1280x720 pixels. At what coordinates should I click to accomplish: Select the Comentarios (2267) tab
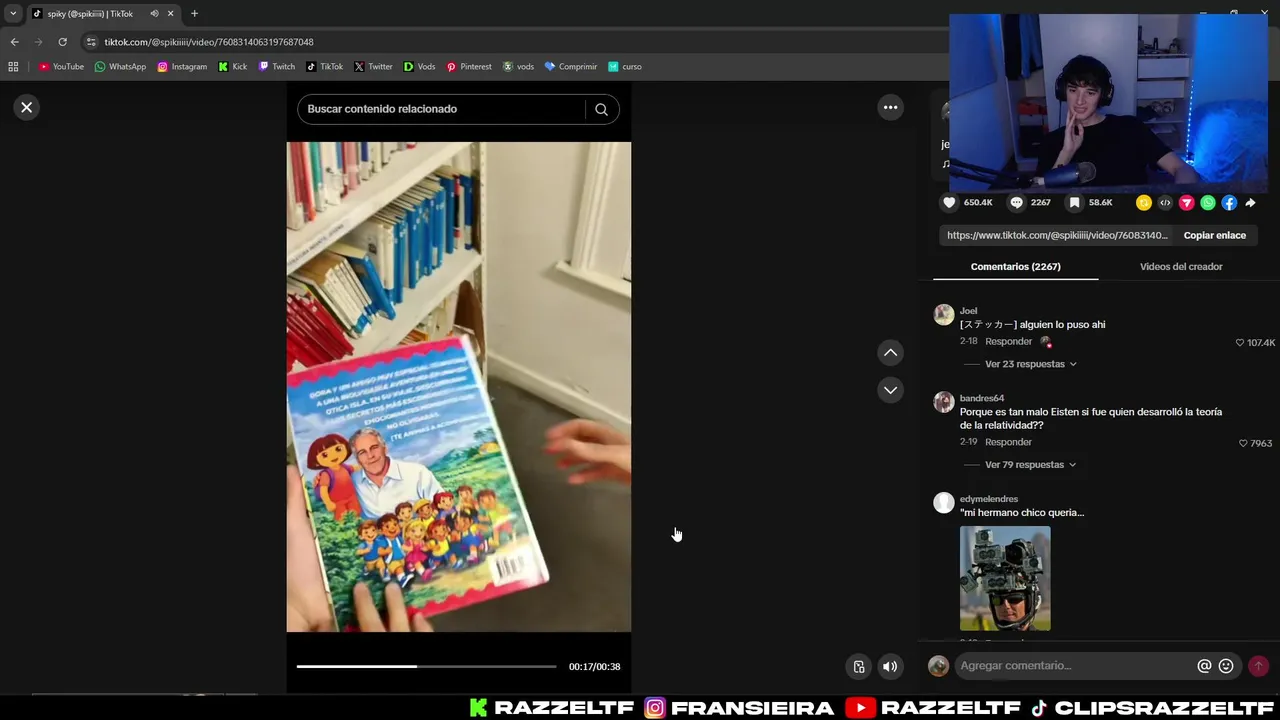tap(1015, 267)
